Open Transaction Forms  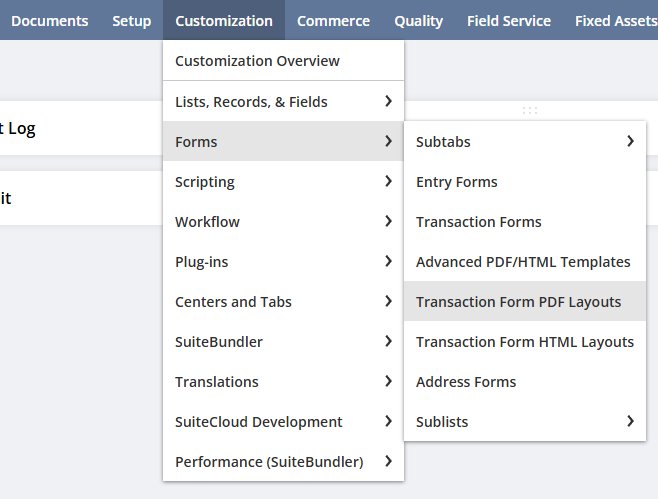pos(525,222)
